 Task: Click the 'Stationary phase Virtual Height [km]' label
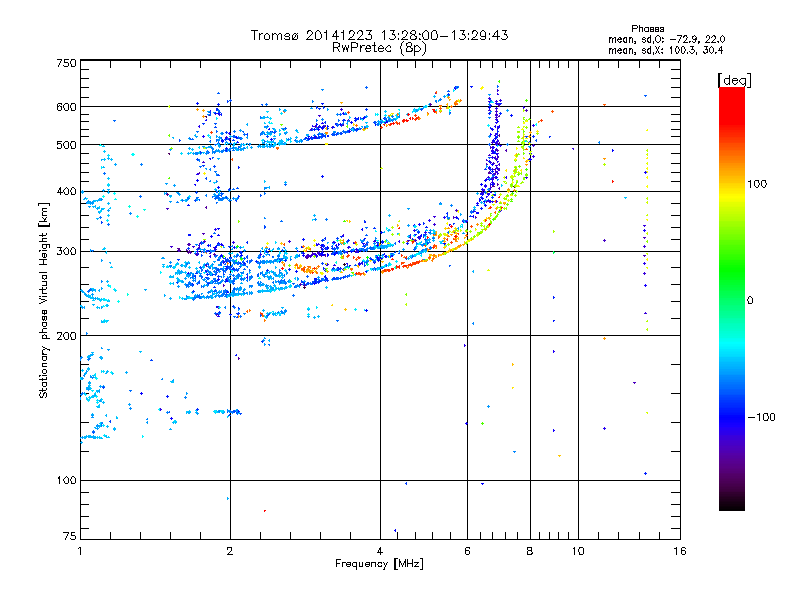44,301
